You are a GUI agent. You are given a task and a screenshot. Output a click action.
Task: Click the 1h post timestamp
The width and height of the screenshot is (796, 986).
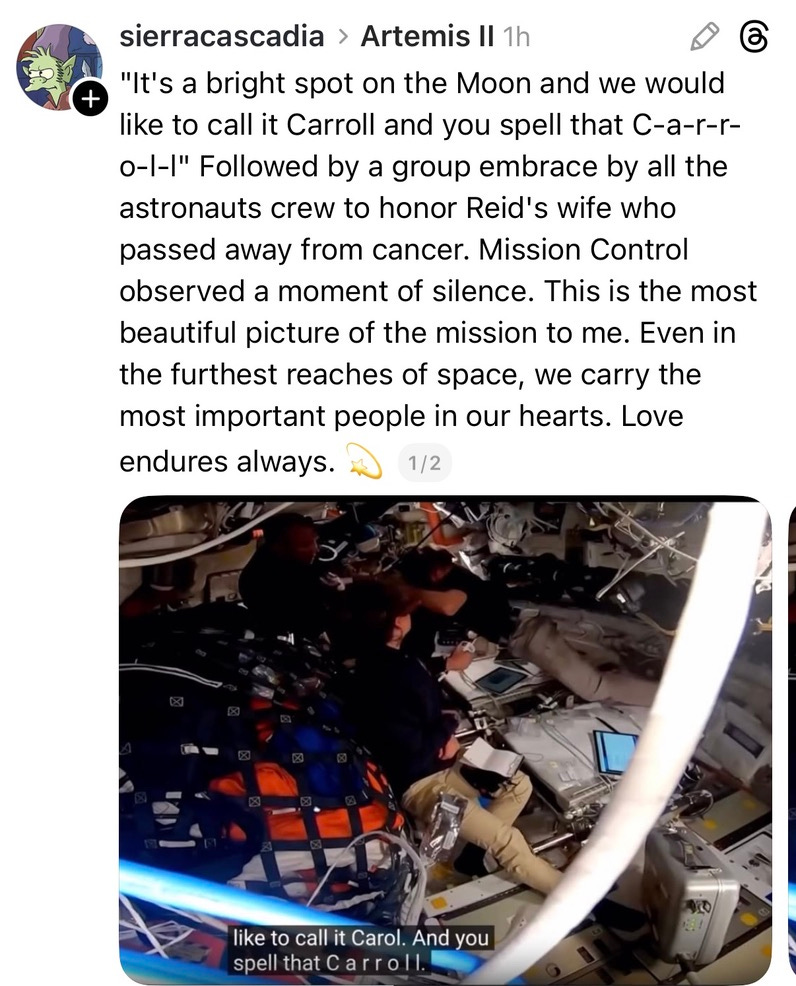point(516,36)
